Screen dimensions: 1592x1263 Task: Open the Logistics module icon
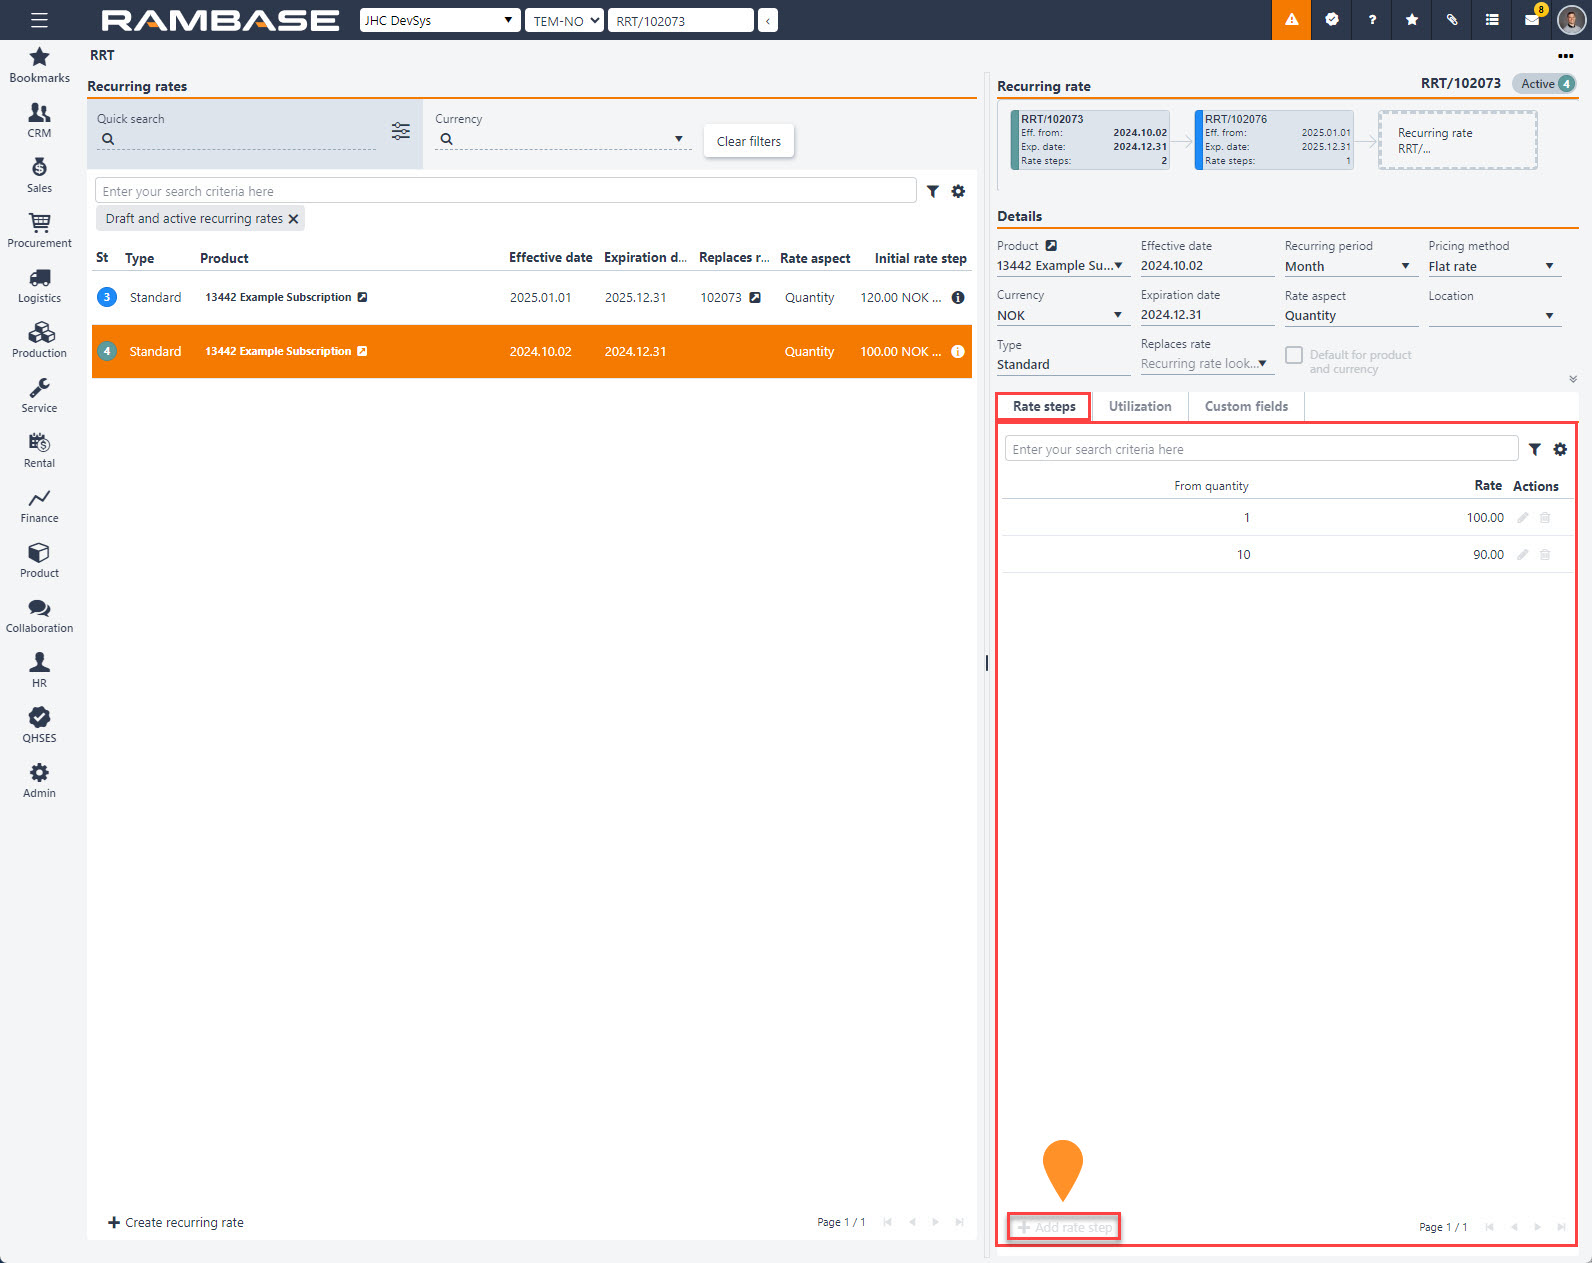point(39,285)
